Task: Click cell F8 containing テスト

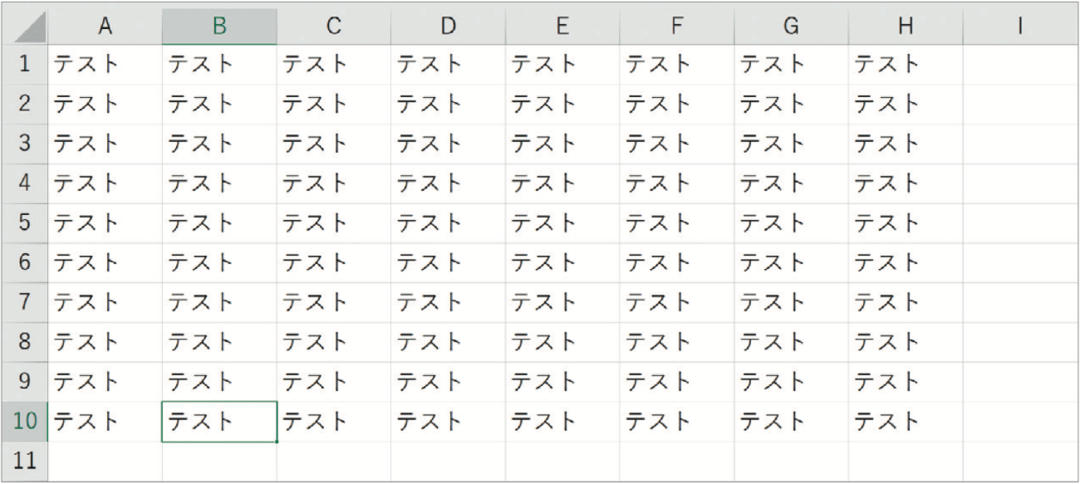Action: pyautogui.click(x=676, y=342)
